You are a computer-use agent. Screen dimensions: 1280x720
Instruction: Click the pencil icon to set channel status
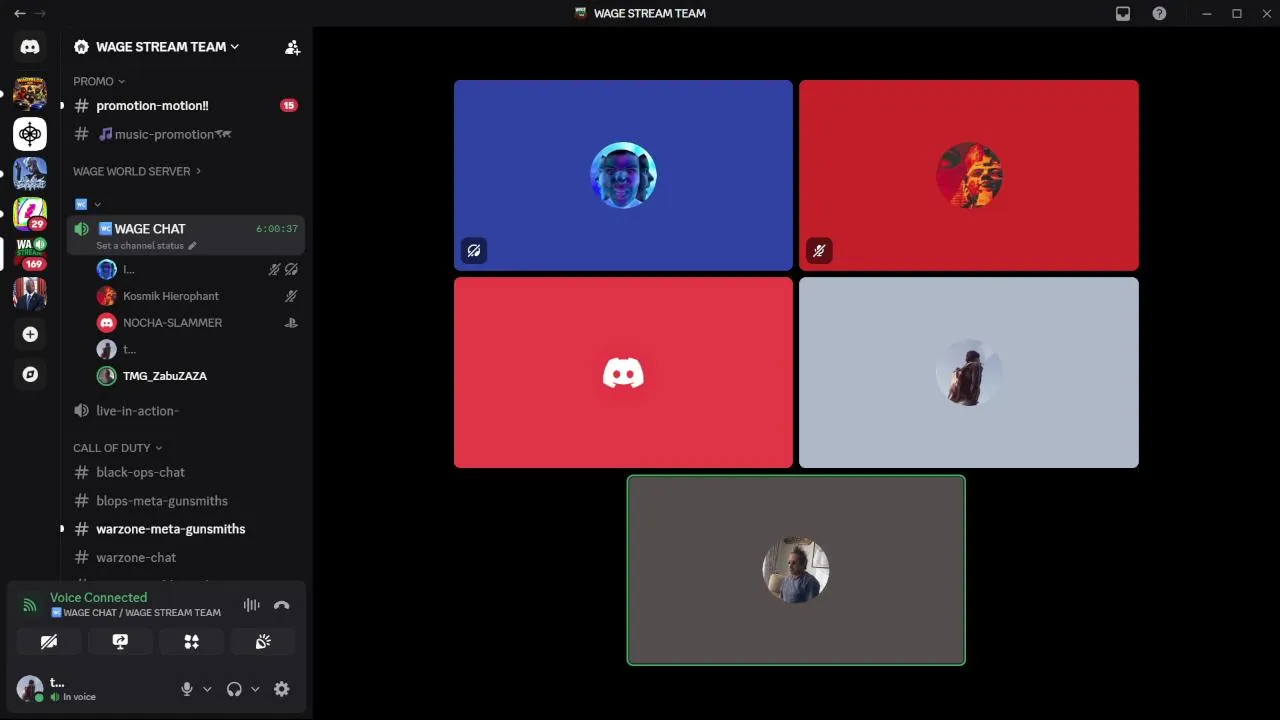tap(192, 246)
